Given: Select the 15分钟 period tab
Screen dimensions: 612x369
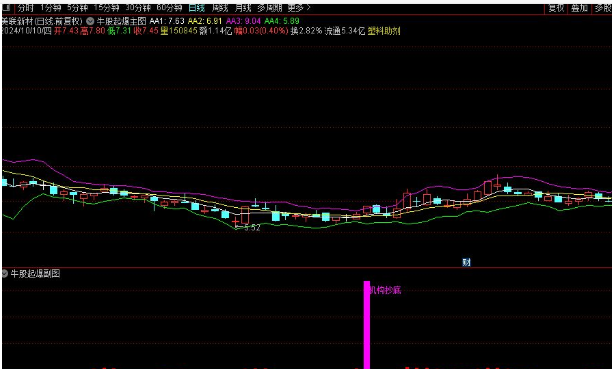Looking at the screenshot, I should coord(106,8).
